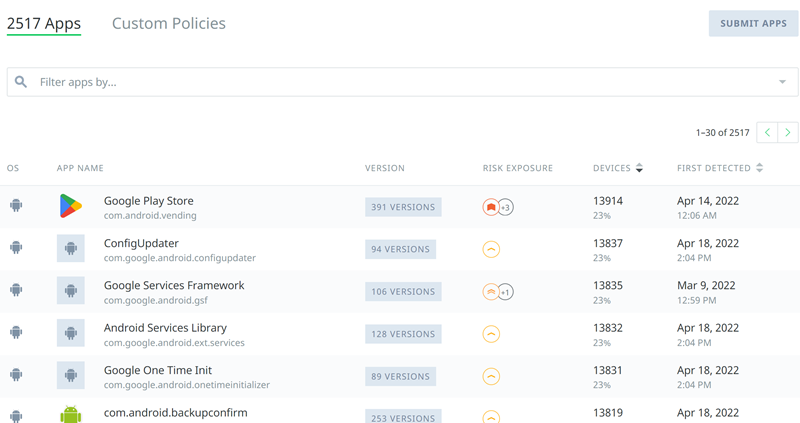Click Android OS icon in ConfigUpdater row
The image size is (800, 423).
point(16,248)
